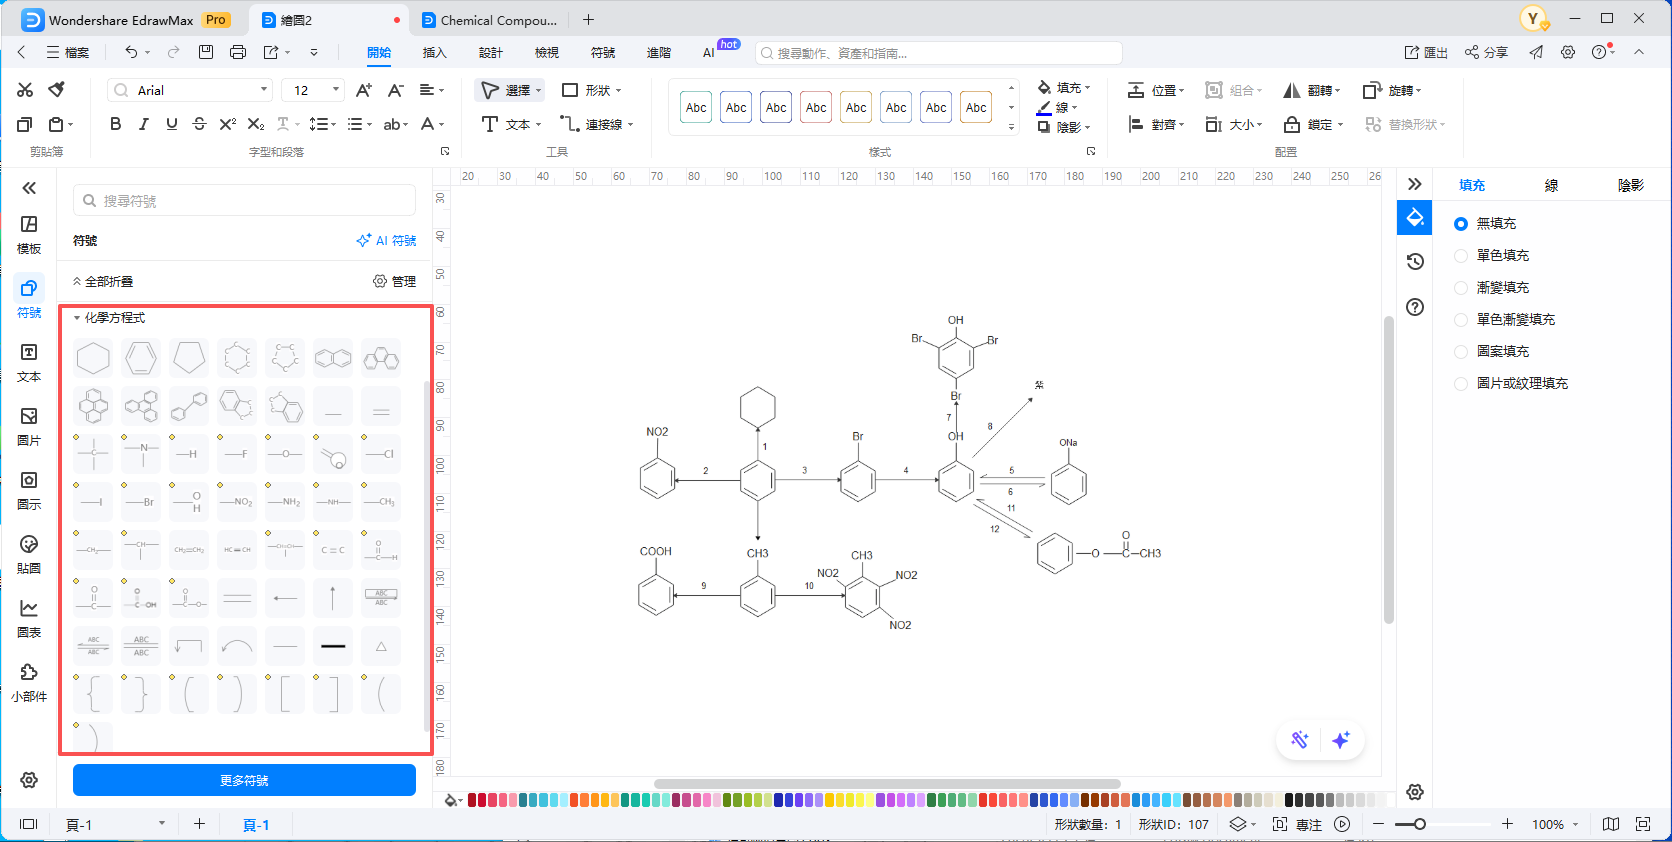This screenshot has height=842, width=1672.
Task: Open the Templates sidebar panel
Action: pos(29,234)
